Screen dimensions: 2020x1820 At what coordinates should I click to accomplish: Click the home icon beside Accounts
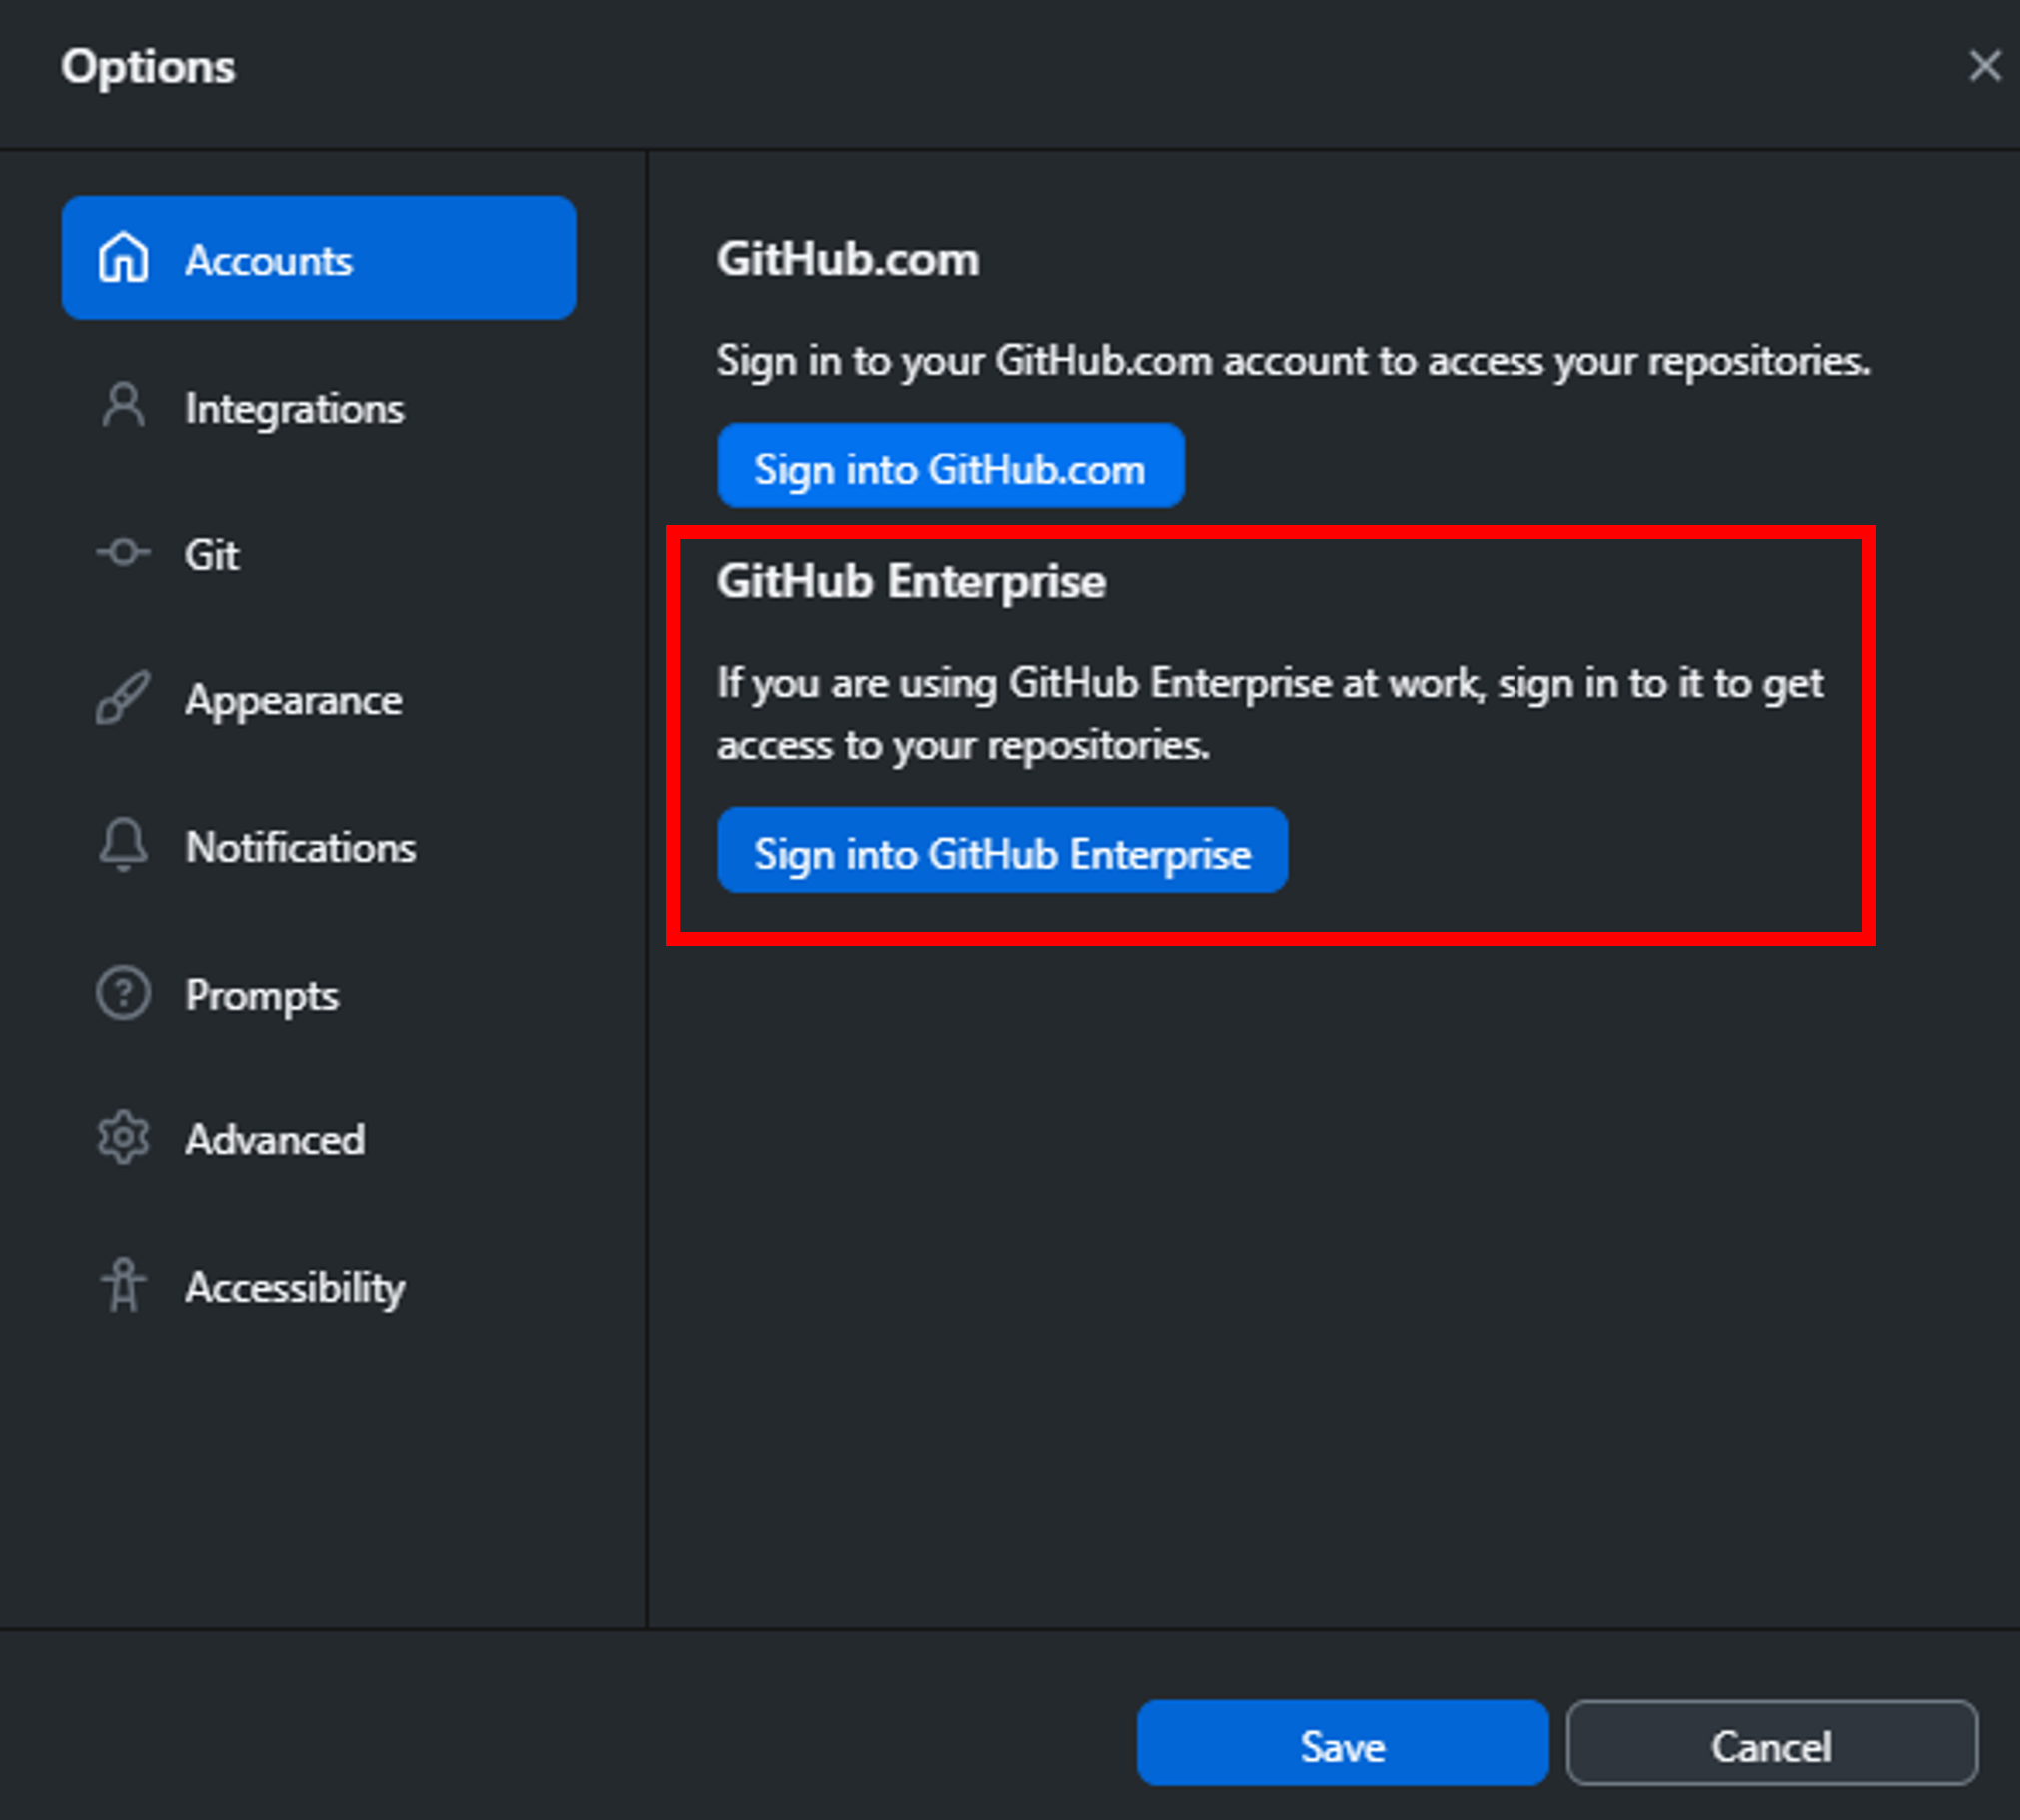tap(123, 258)
